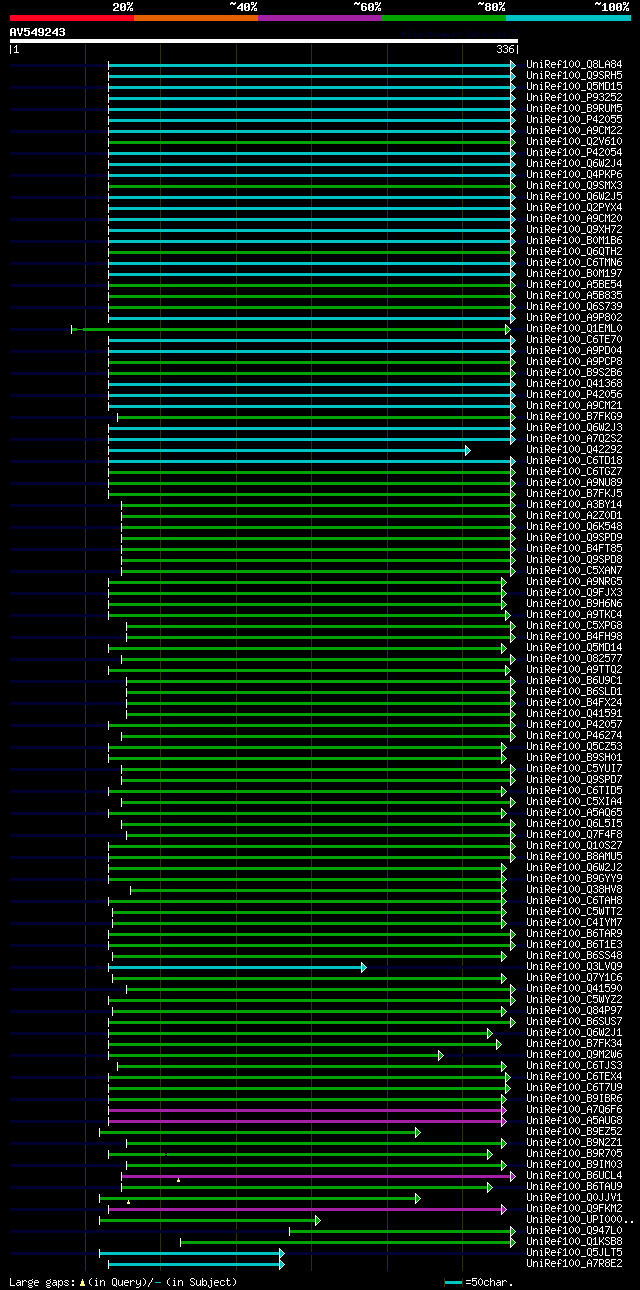Select the hit label UniRef100_B9GYY9
Screen dimensions: 640x1290
pos(574,879)
